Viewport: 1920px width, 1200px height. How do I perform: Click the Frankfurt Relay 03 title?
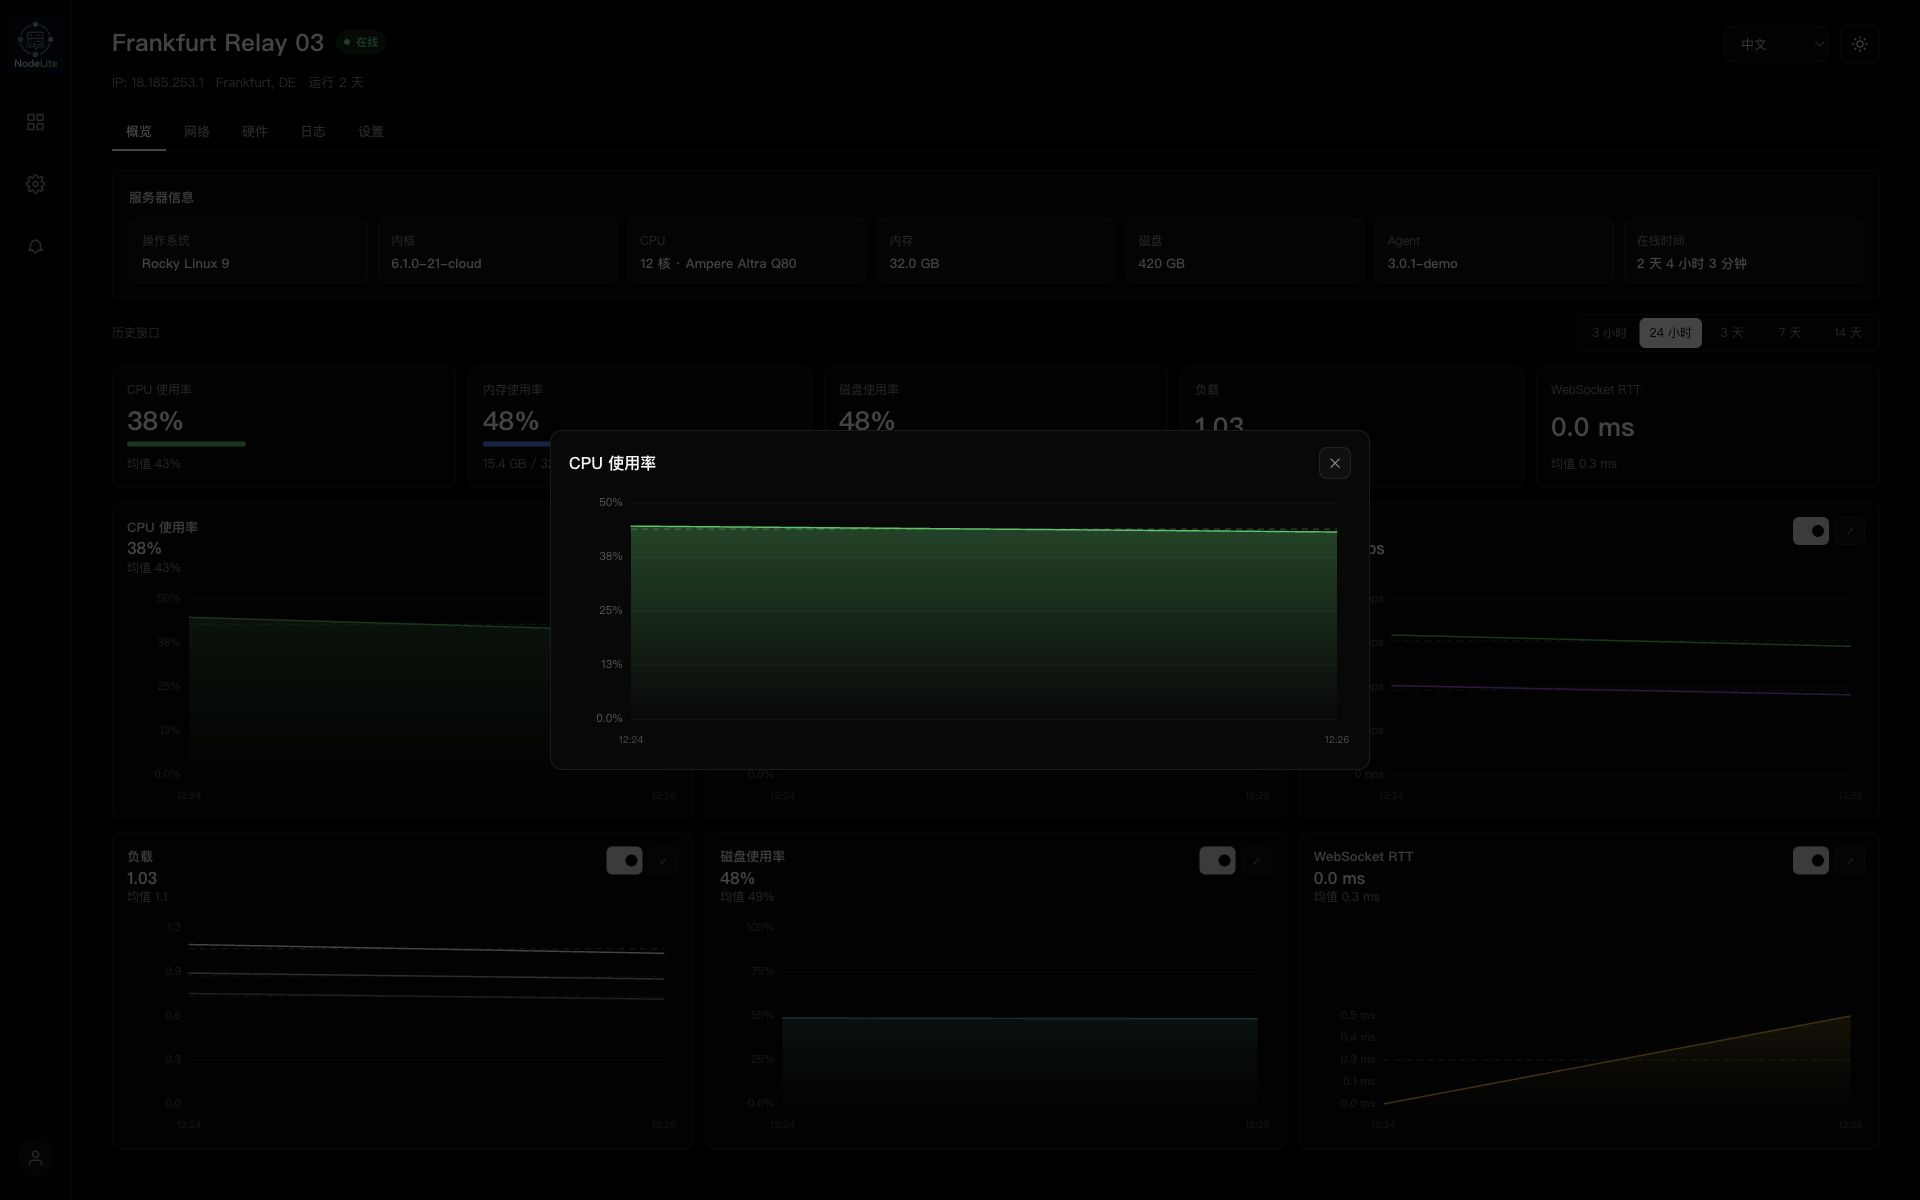pyautogui.click(x=218, y=43)
